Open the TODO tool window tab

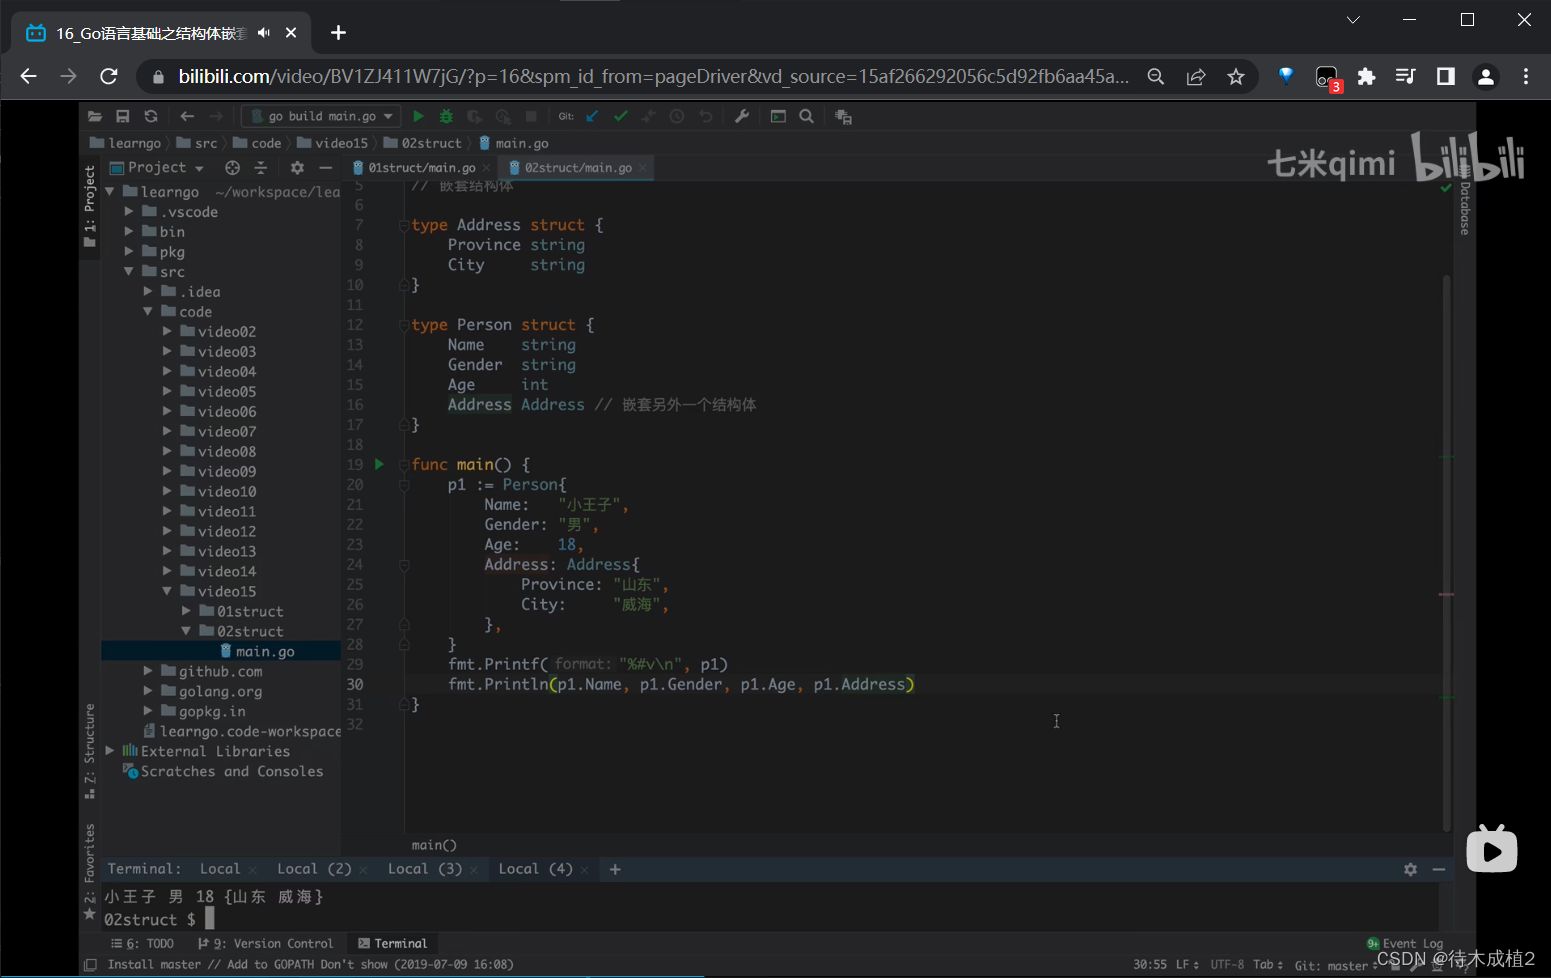coord(142,943)
